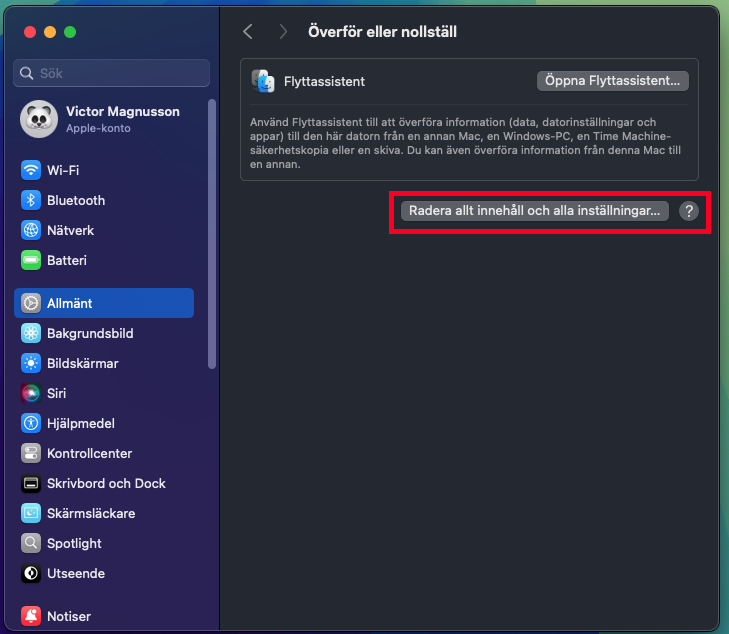Go forward with the right chevron

[x=283, y=32]
